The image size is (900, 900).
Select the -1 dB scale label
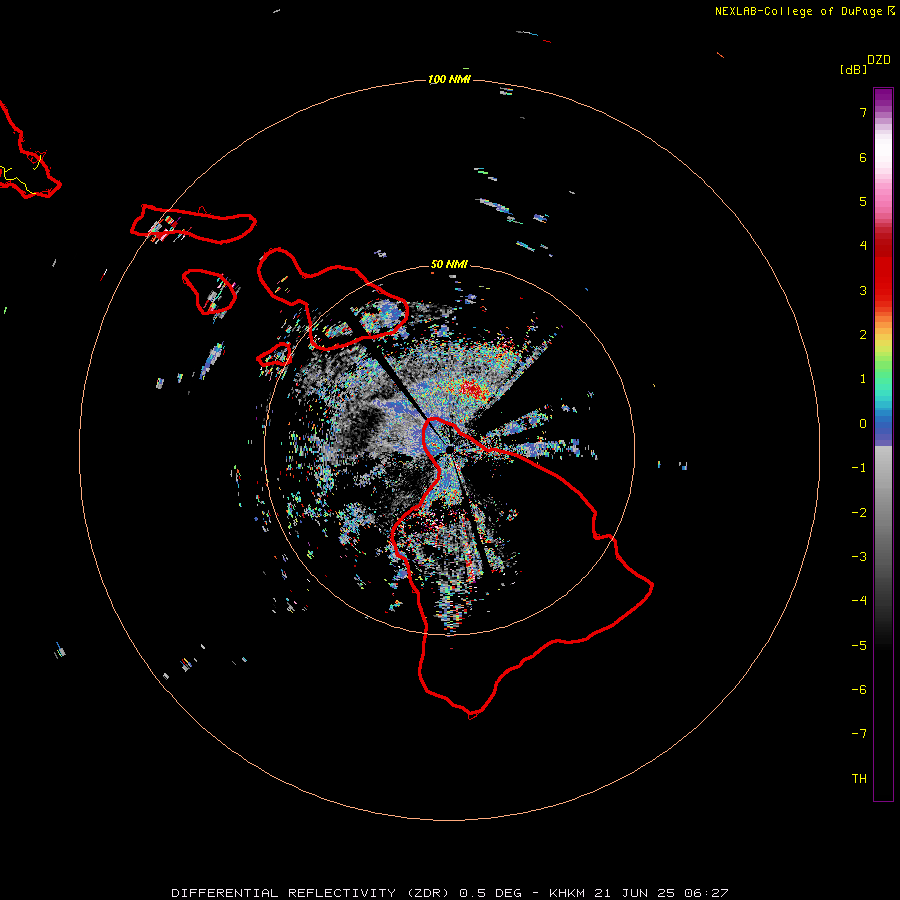[859, 468]
